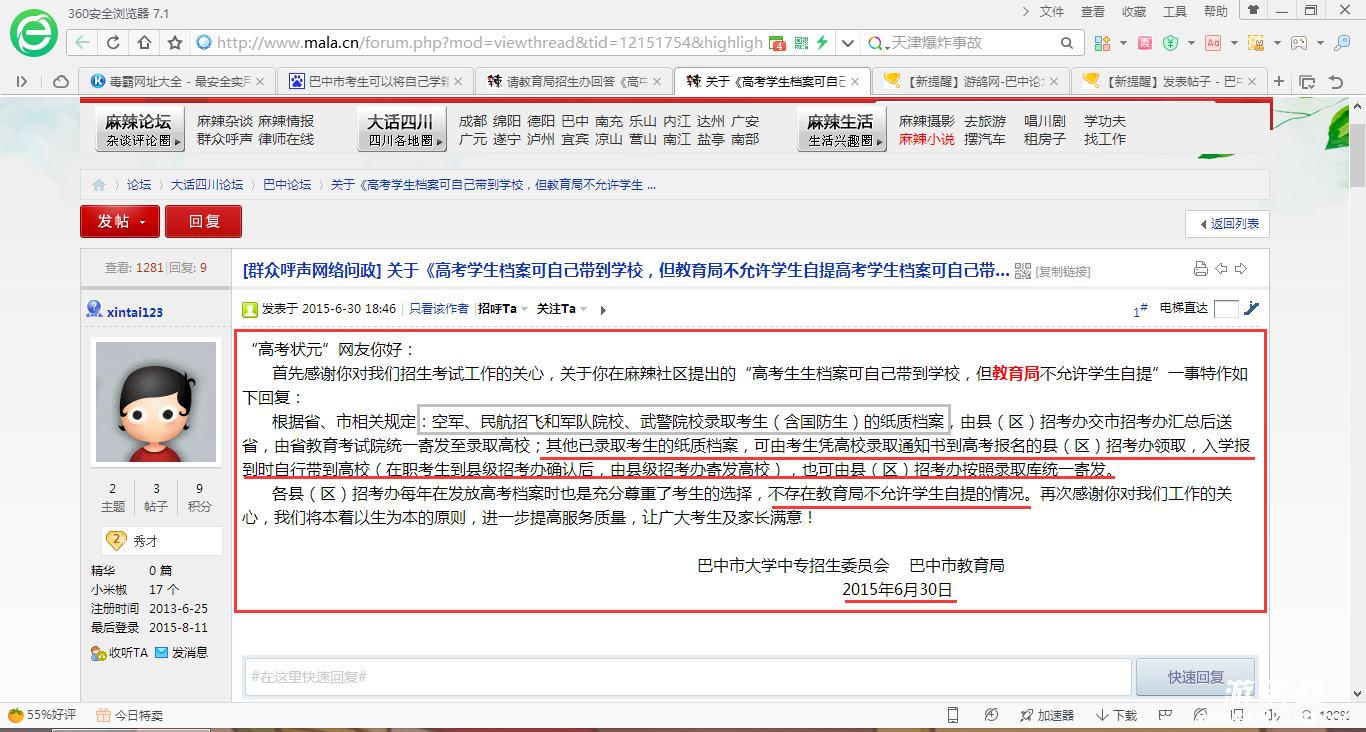
Task: Go to browser home page icon
Action: 144,43
